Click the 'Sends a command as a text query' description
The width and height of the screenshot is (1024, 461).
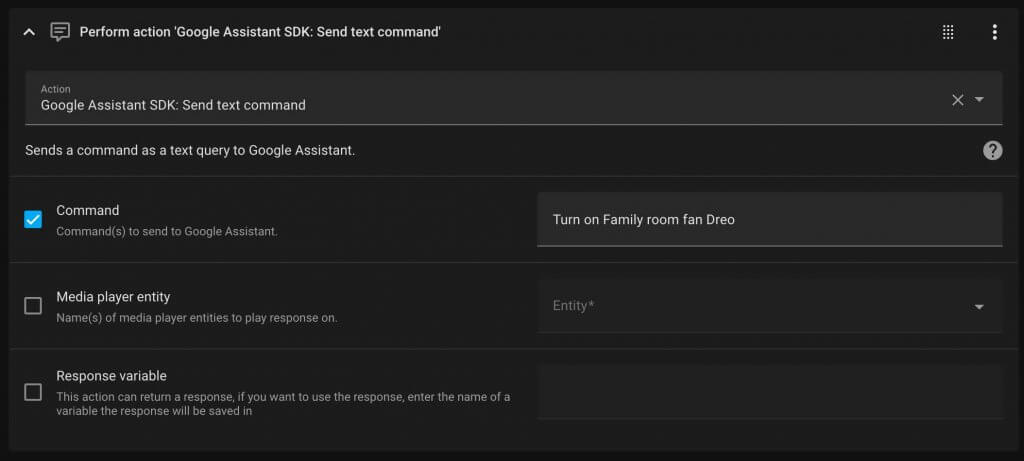pos(190,151)
